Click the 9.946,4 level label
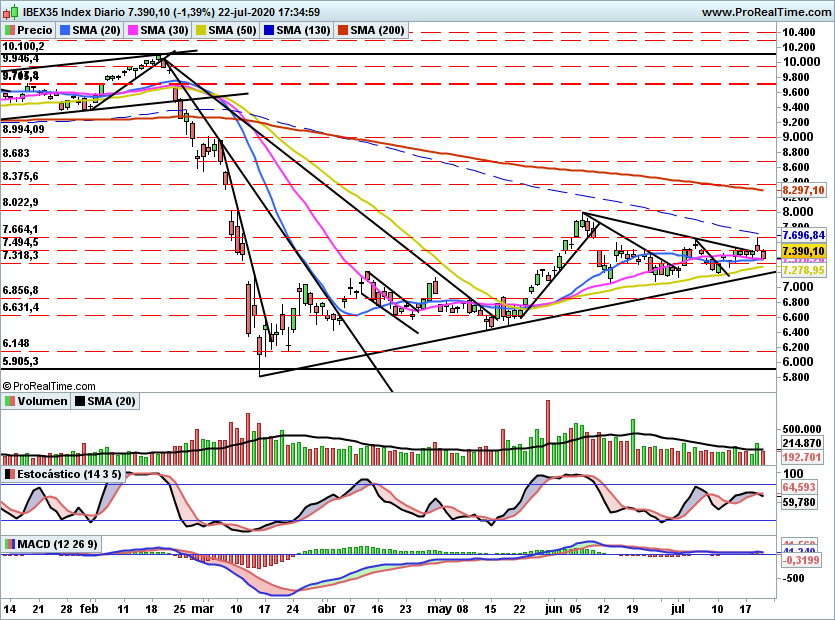The width and height of the screenshot is (835, 620). [x=20, y=58]
